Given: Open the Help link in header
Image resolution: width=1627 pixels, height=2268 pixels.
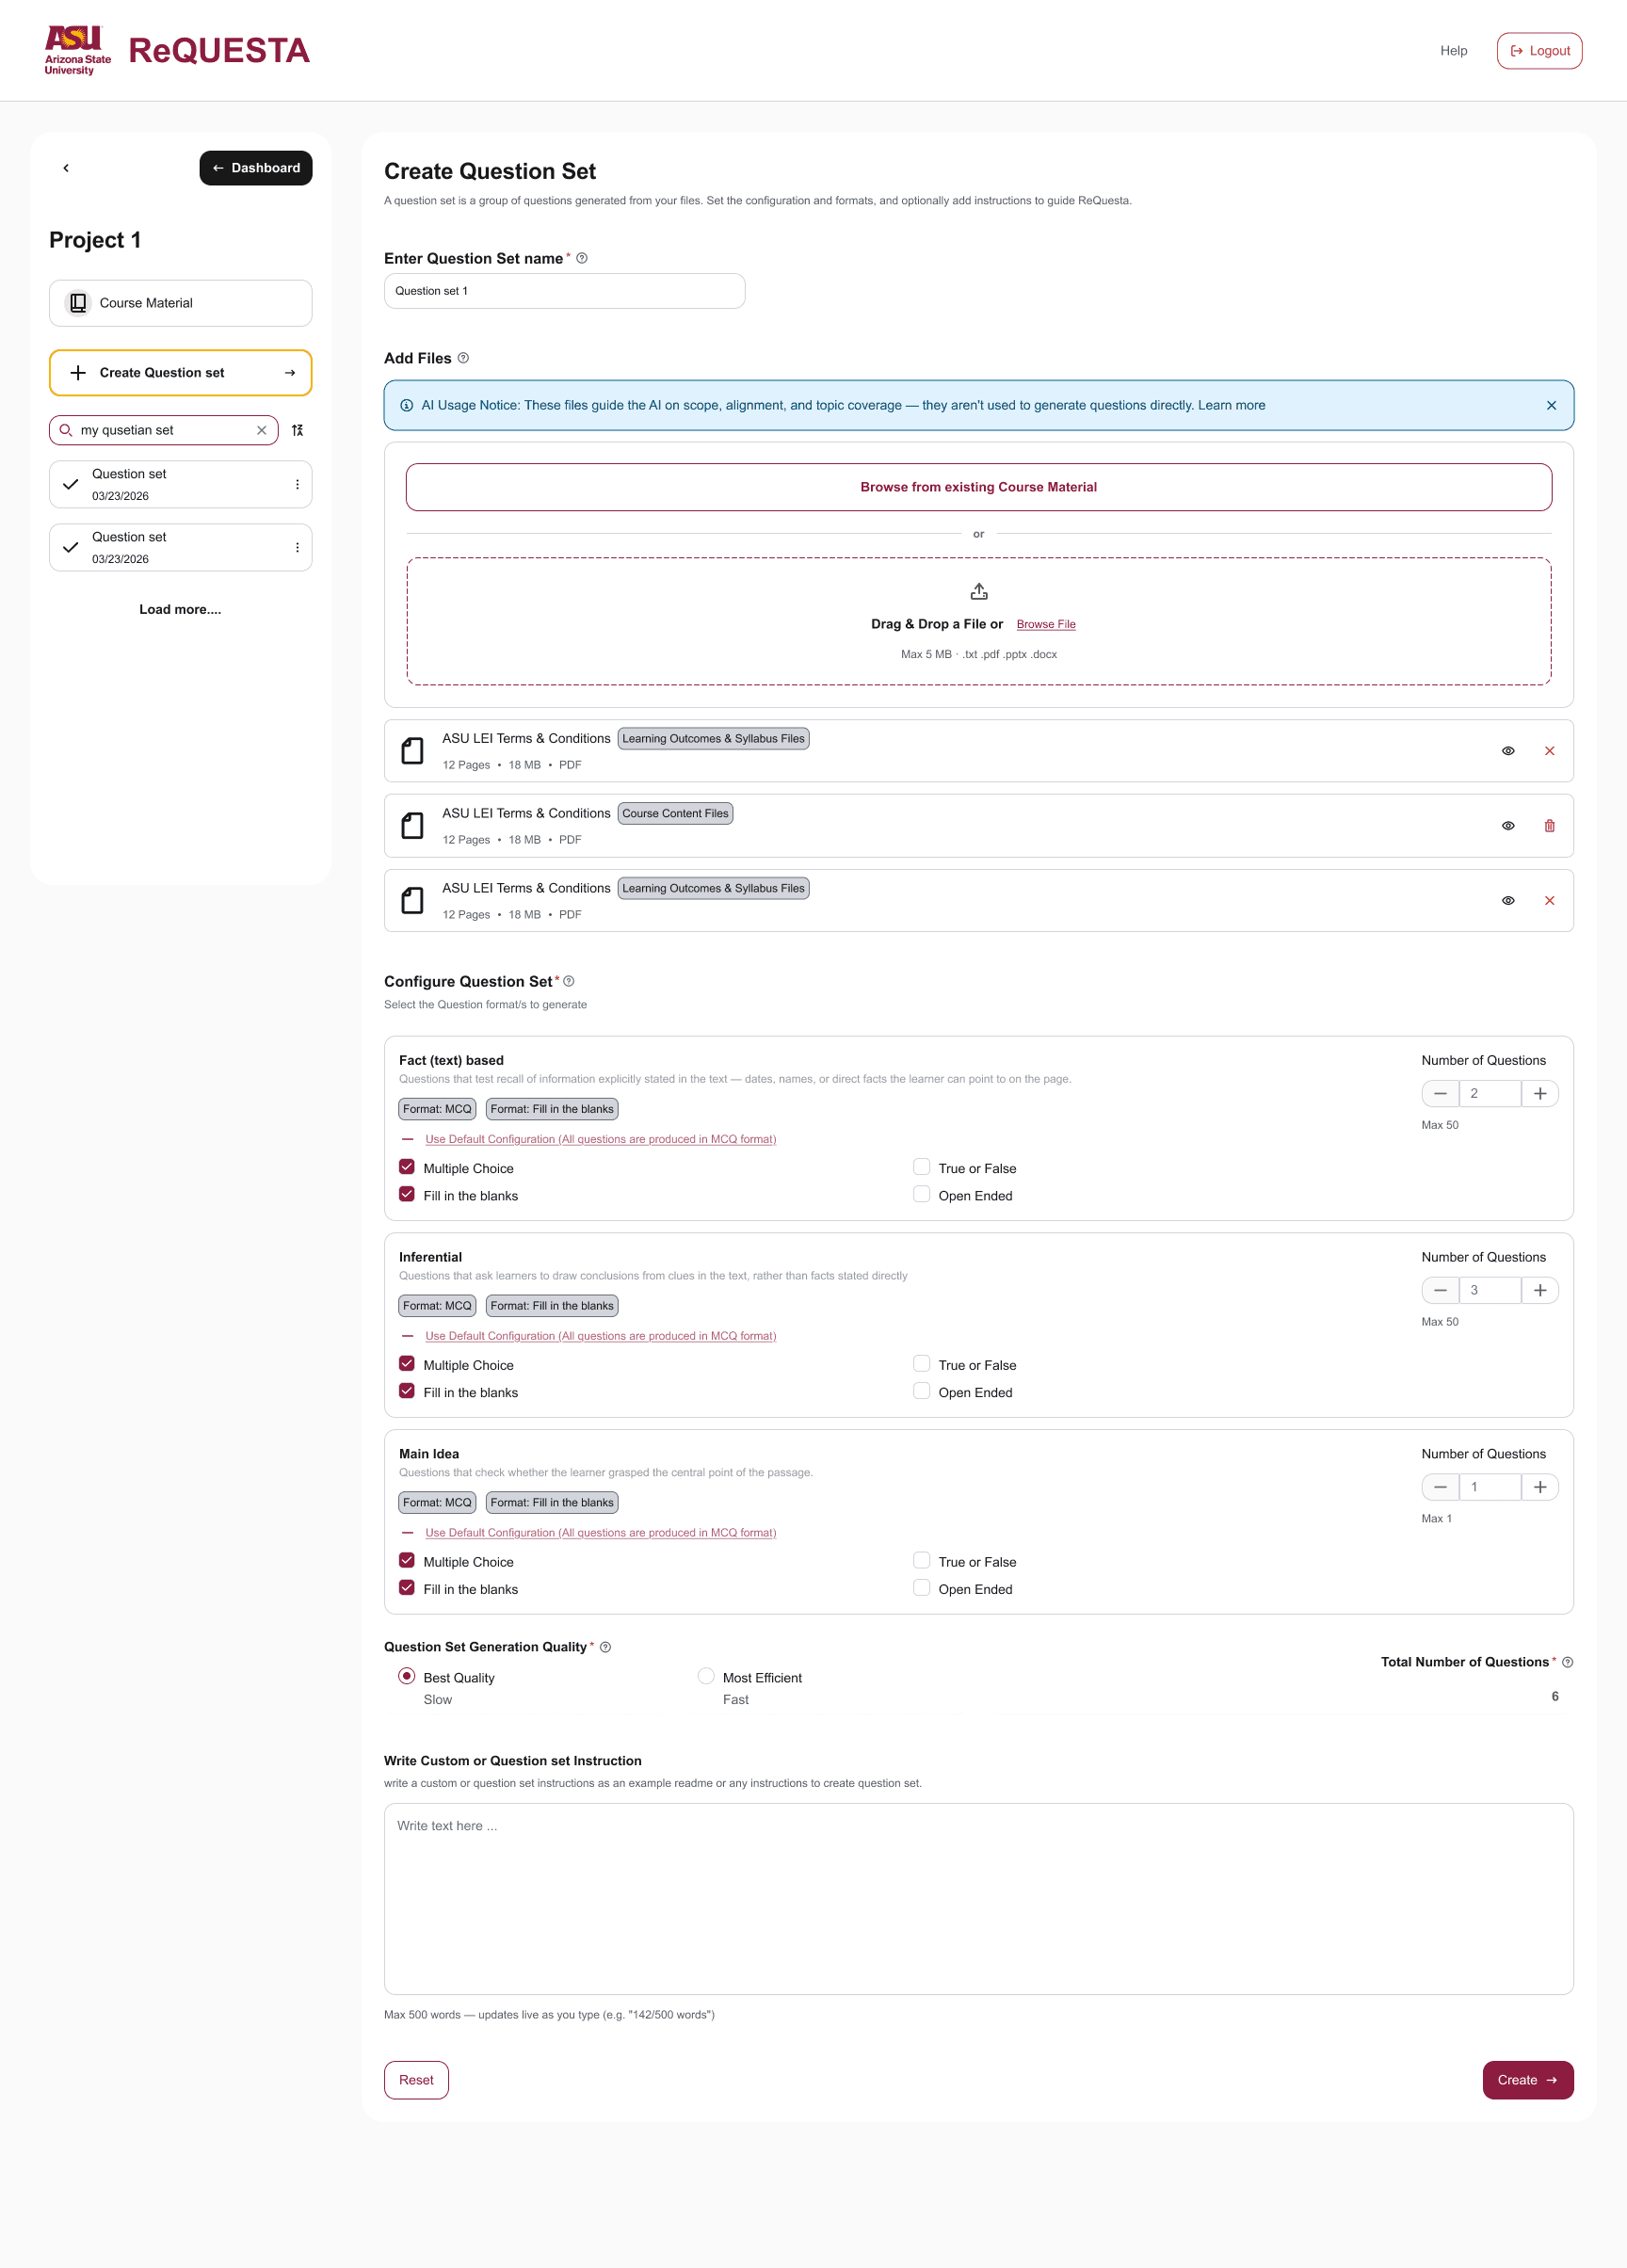Looking at the screenshot, I should (1454, 51).
